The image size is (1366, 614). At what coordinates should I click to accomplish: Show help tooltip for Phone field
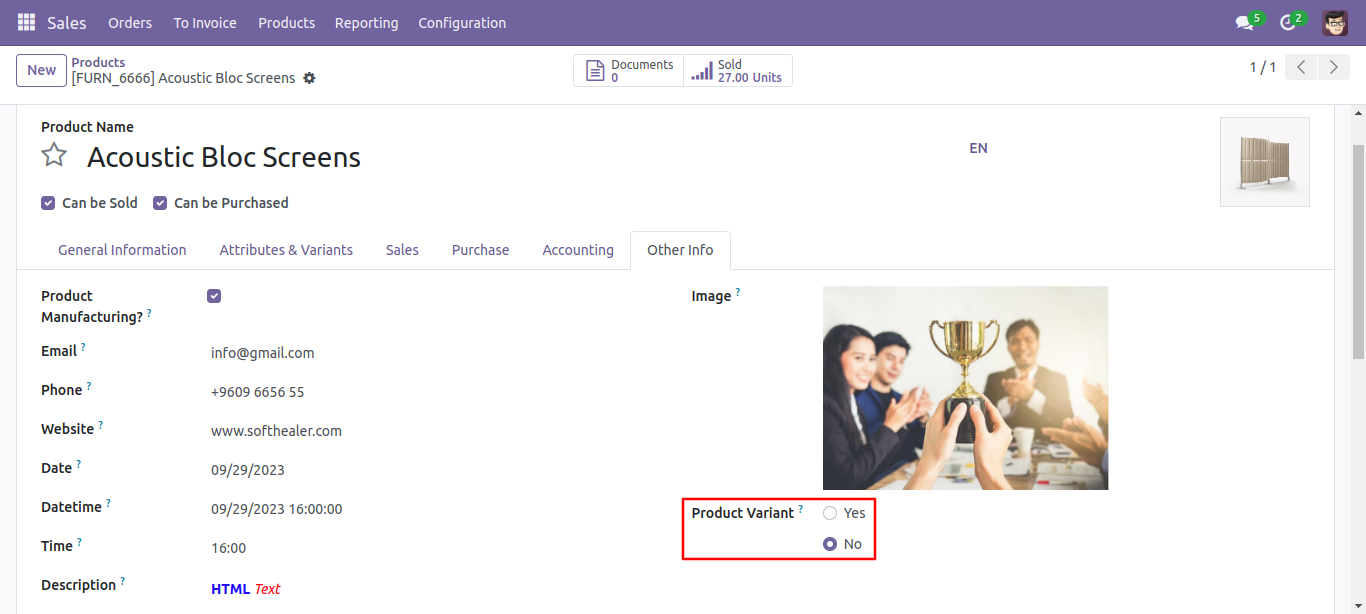point(88,386)
